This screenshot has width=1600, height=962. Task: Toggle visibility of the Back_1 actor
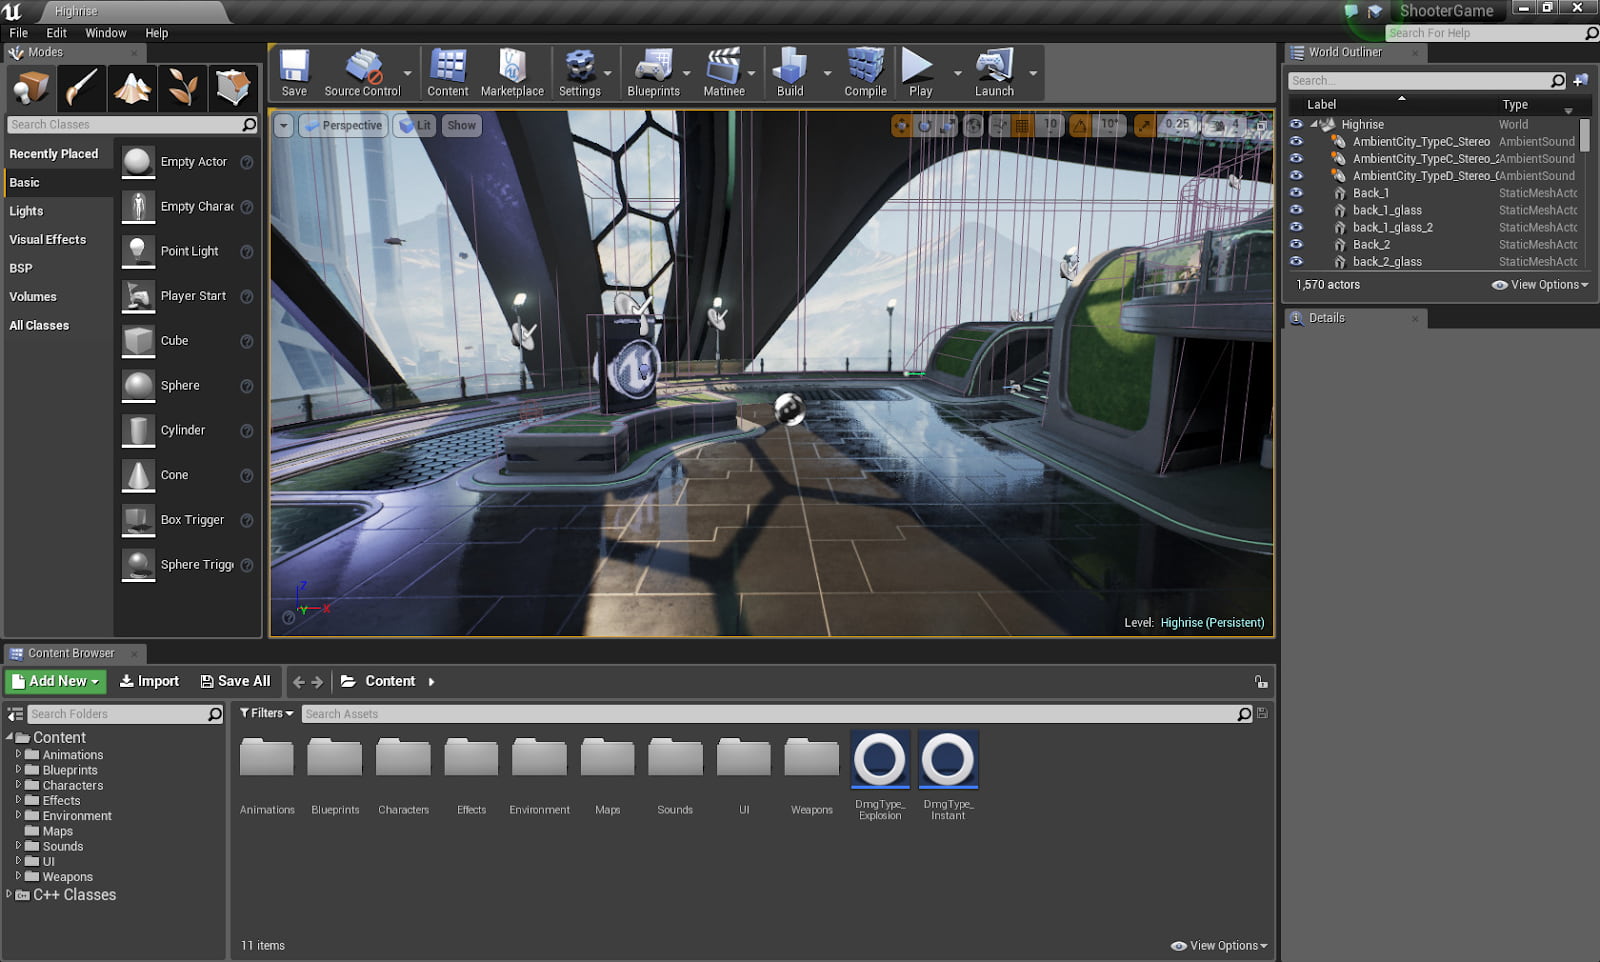(x=1296, y=193)
